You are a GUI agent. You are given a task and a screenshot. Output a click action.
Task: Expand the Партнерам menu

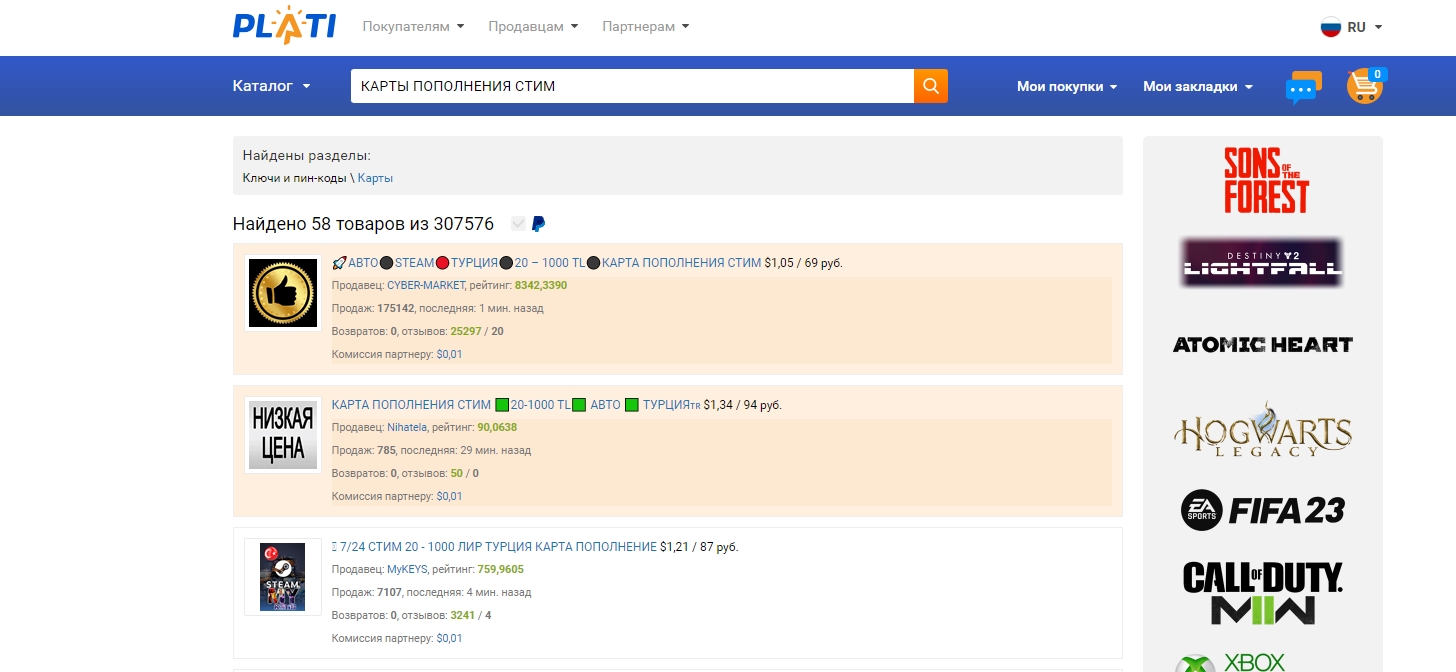pos(645,27)
